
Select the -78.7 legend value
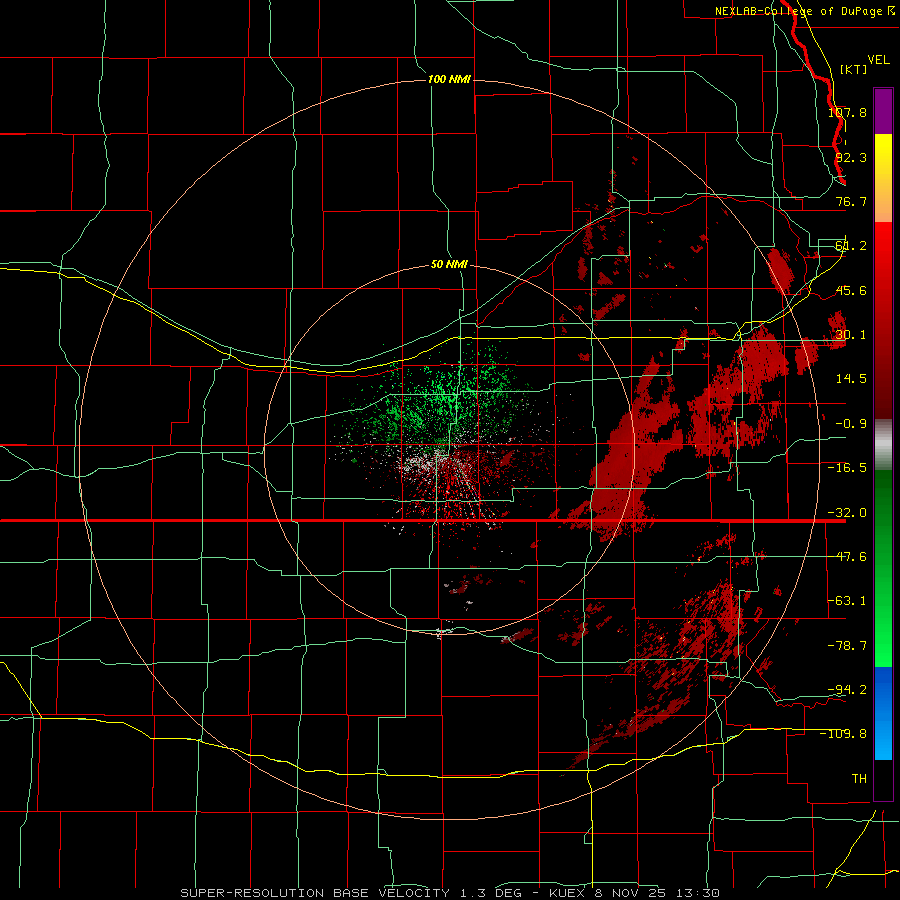click(x=847, y=646)
